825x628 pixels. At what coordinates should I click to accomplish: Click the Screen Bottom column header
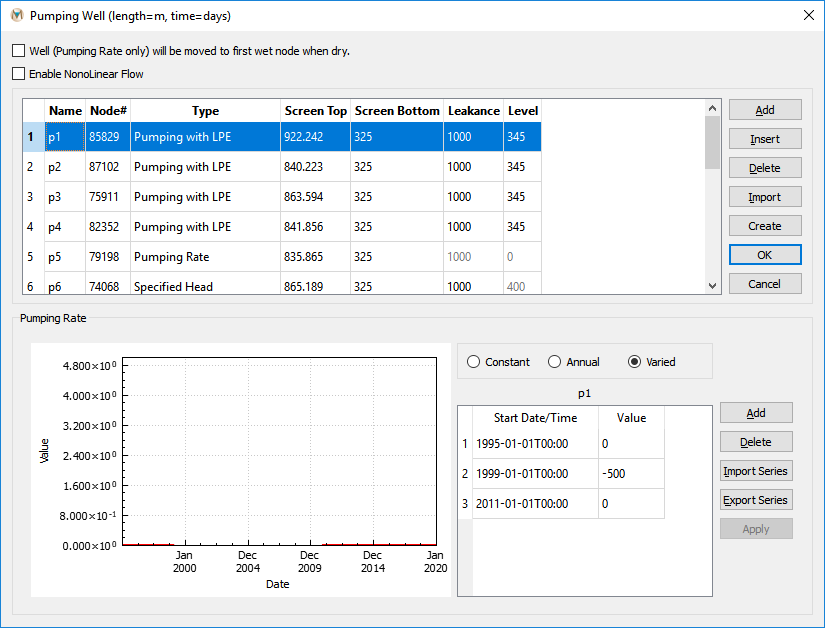[397, 110]
